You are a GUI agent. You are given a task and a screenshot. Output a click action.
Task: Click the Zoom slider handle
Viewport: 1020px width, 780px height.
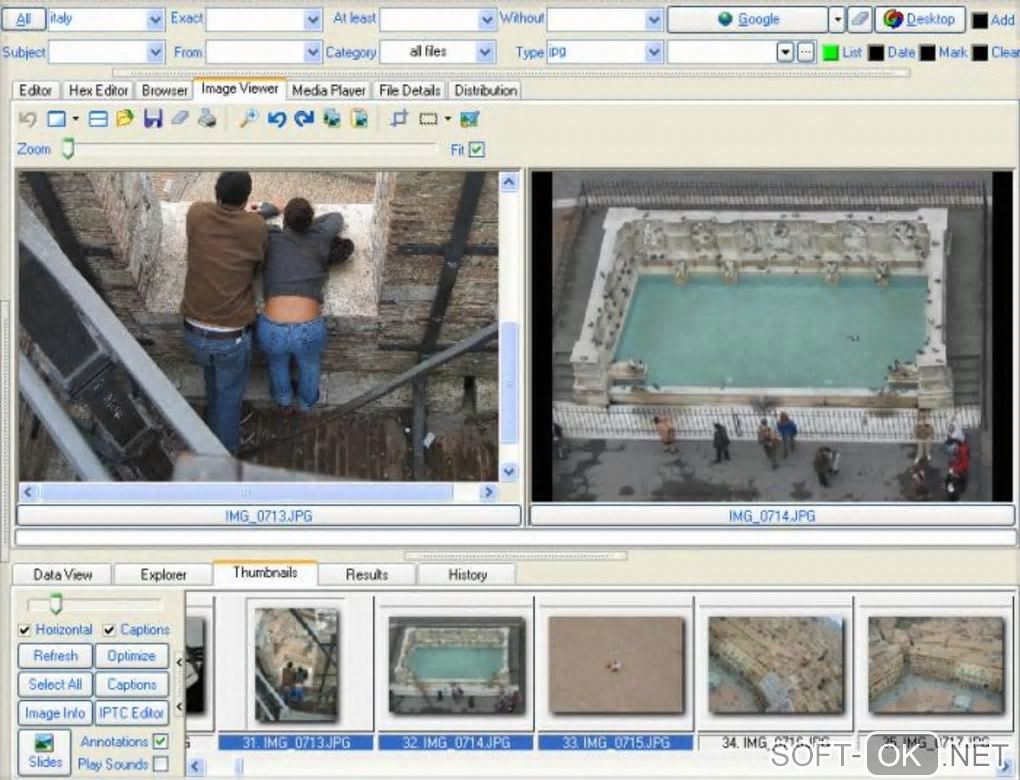[x=68, y=149]
